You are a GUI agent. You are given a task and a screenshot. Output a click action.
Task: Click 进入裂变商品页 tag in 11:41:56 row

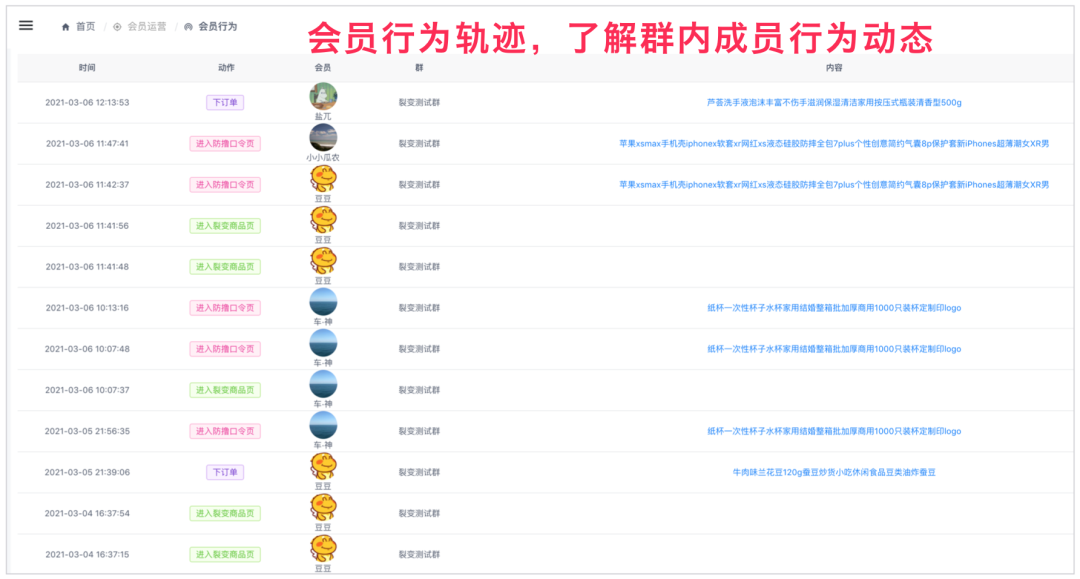point(225,226)
